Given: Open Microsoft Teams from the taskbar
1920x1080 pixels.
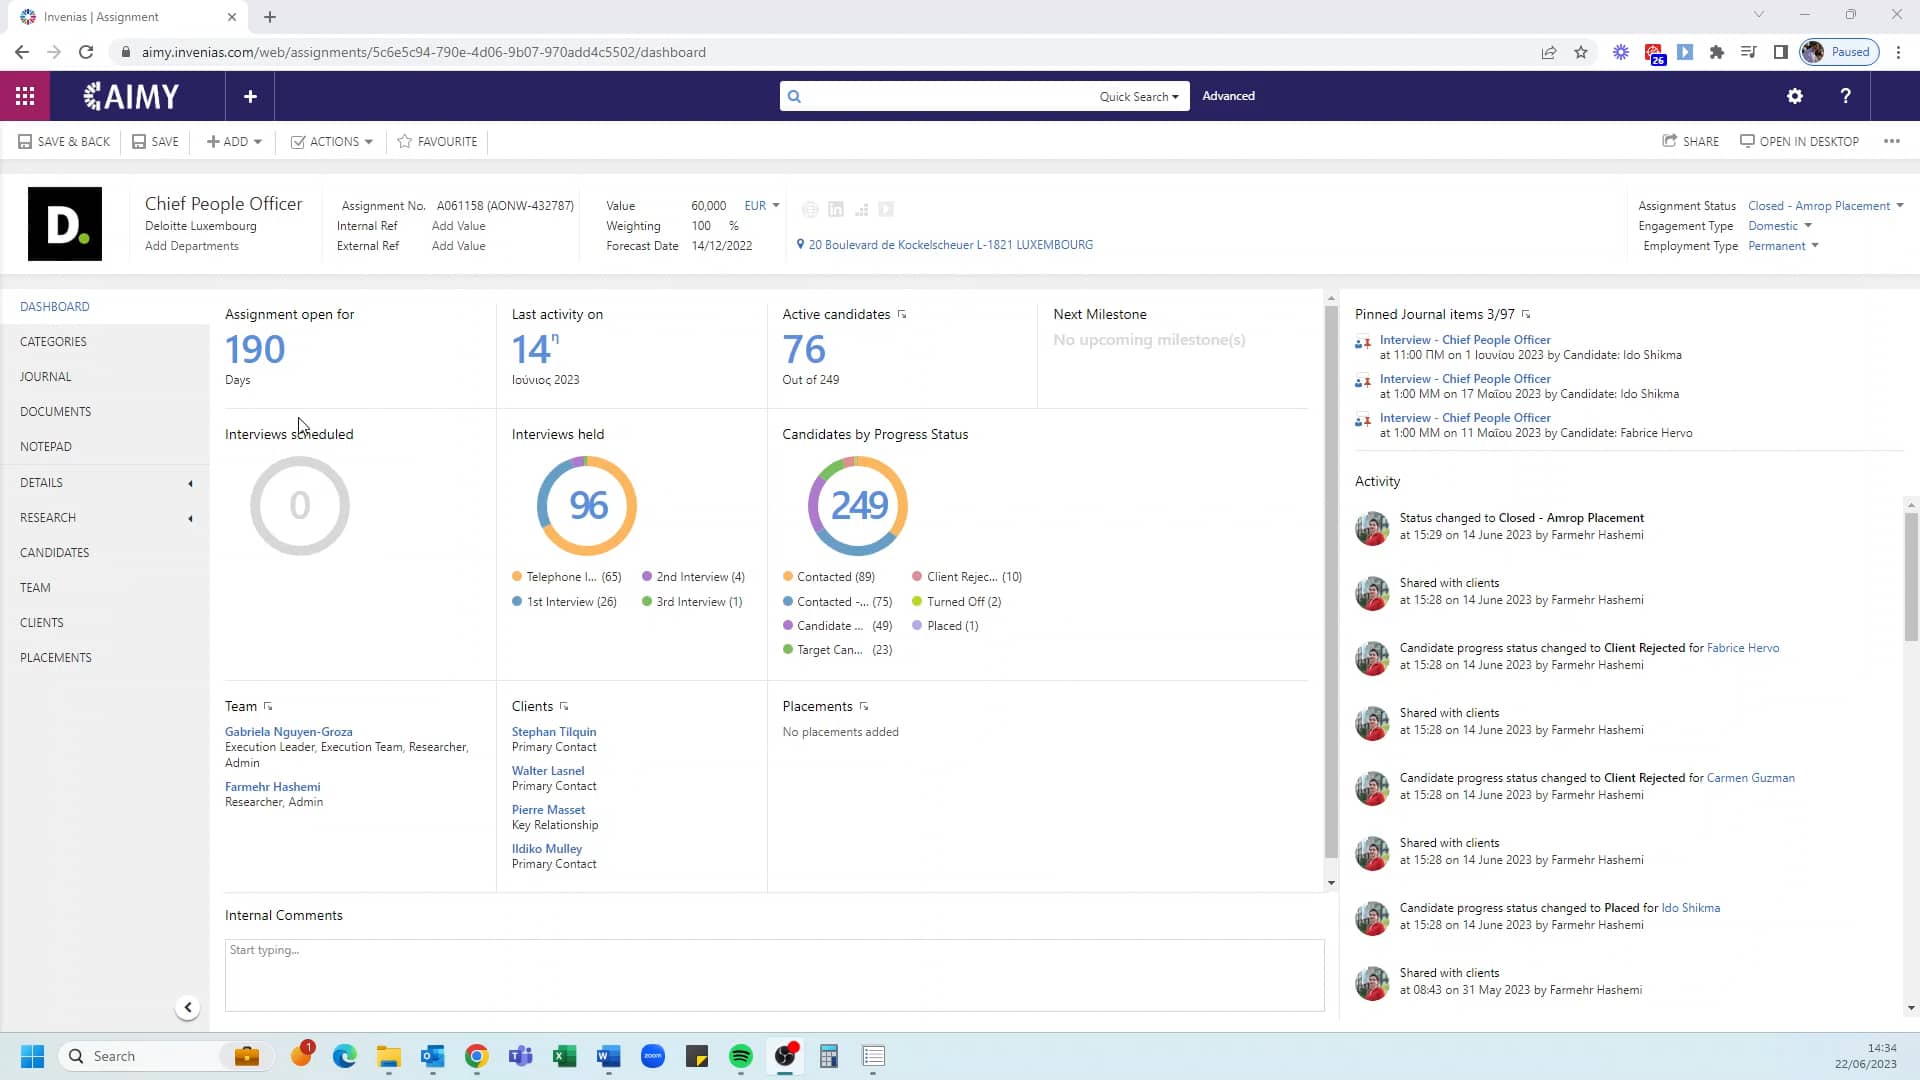Looking at the screenshot, I should pos(521,1056).
